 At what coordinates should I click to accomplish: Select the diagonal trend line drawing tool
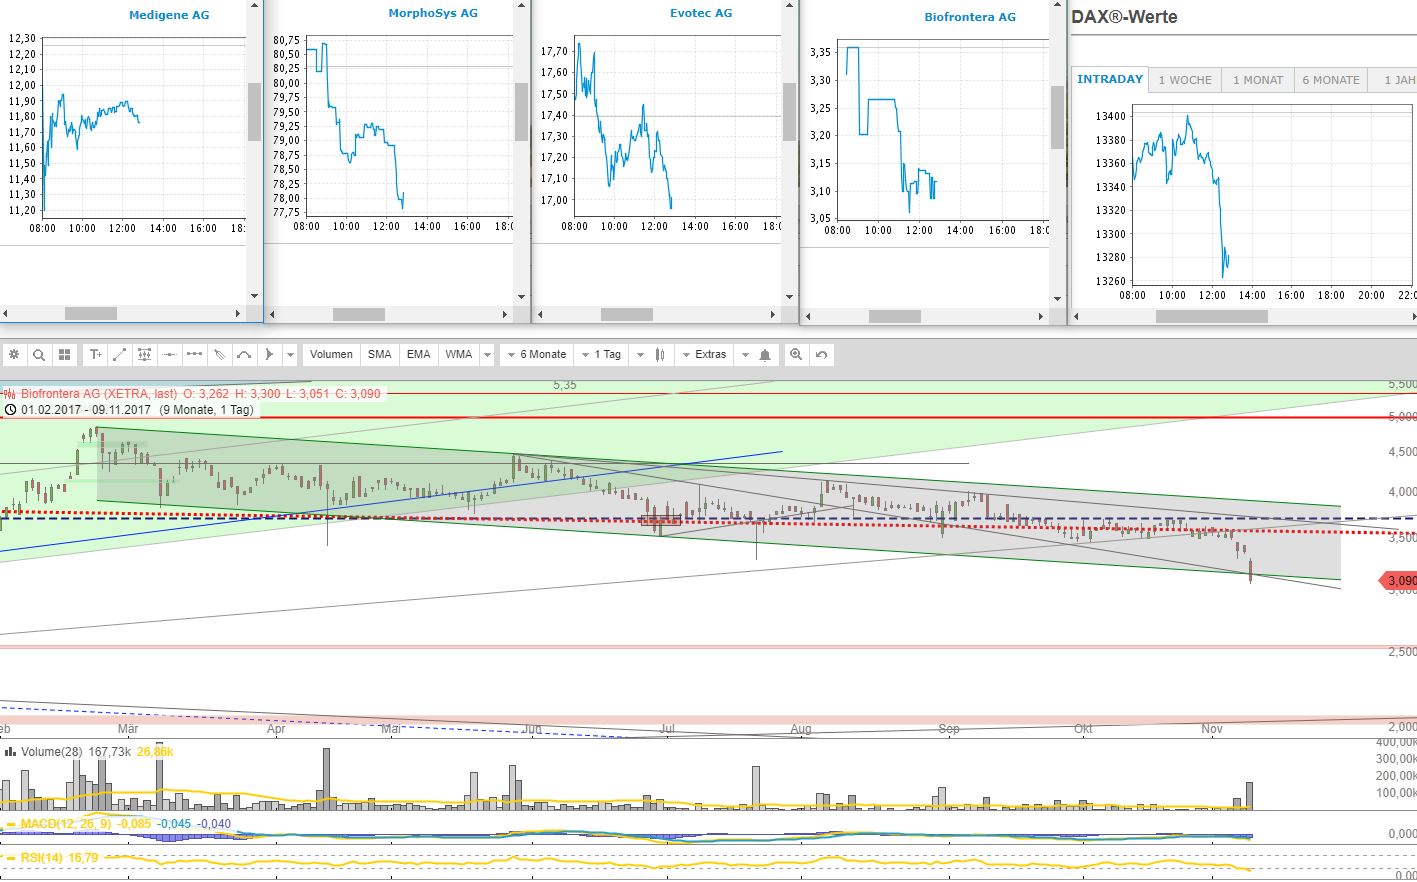pos(120,355)
